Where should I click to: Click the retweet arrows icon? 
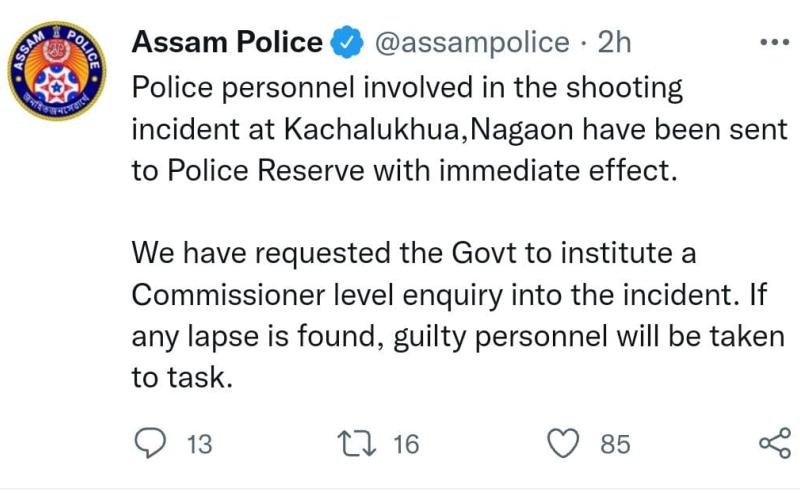pos(357,443)
